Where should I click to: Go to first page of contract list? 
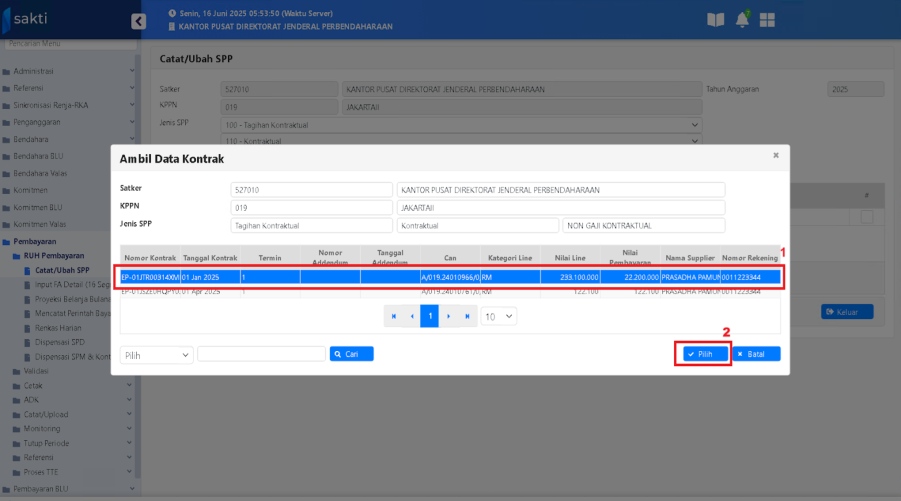(x=393, y=316)
